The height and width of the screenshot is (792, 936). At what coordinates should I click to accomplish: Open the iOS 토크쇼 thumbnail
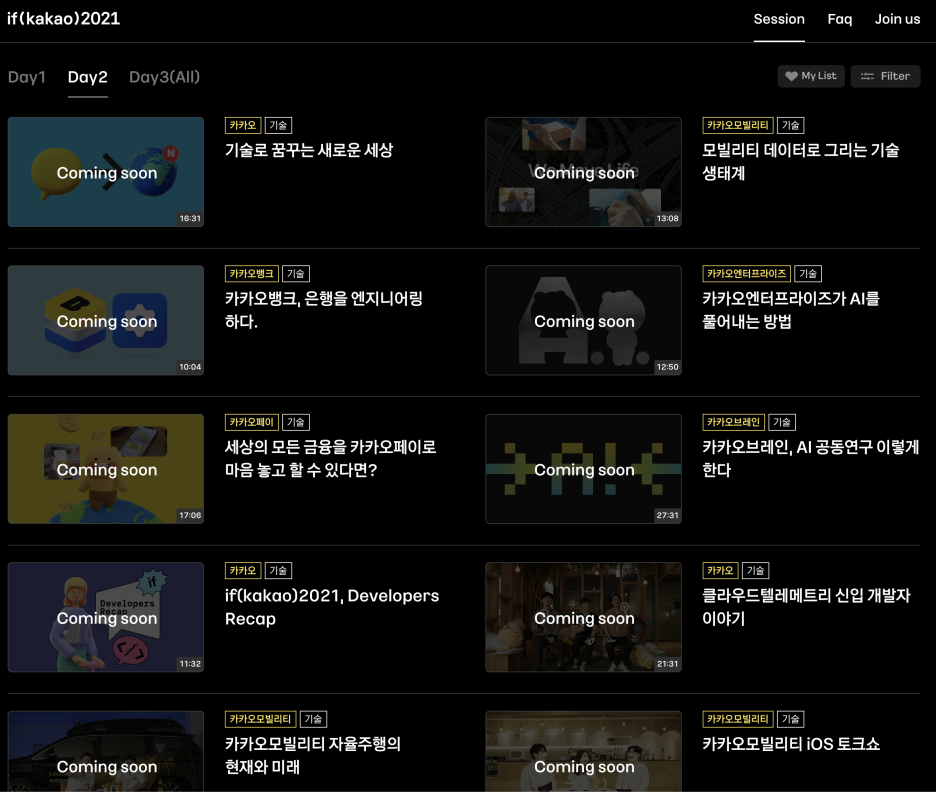click(583, 751)
